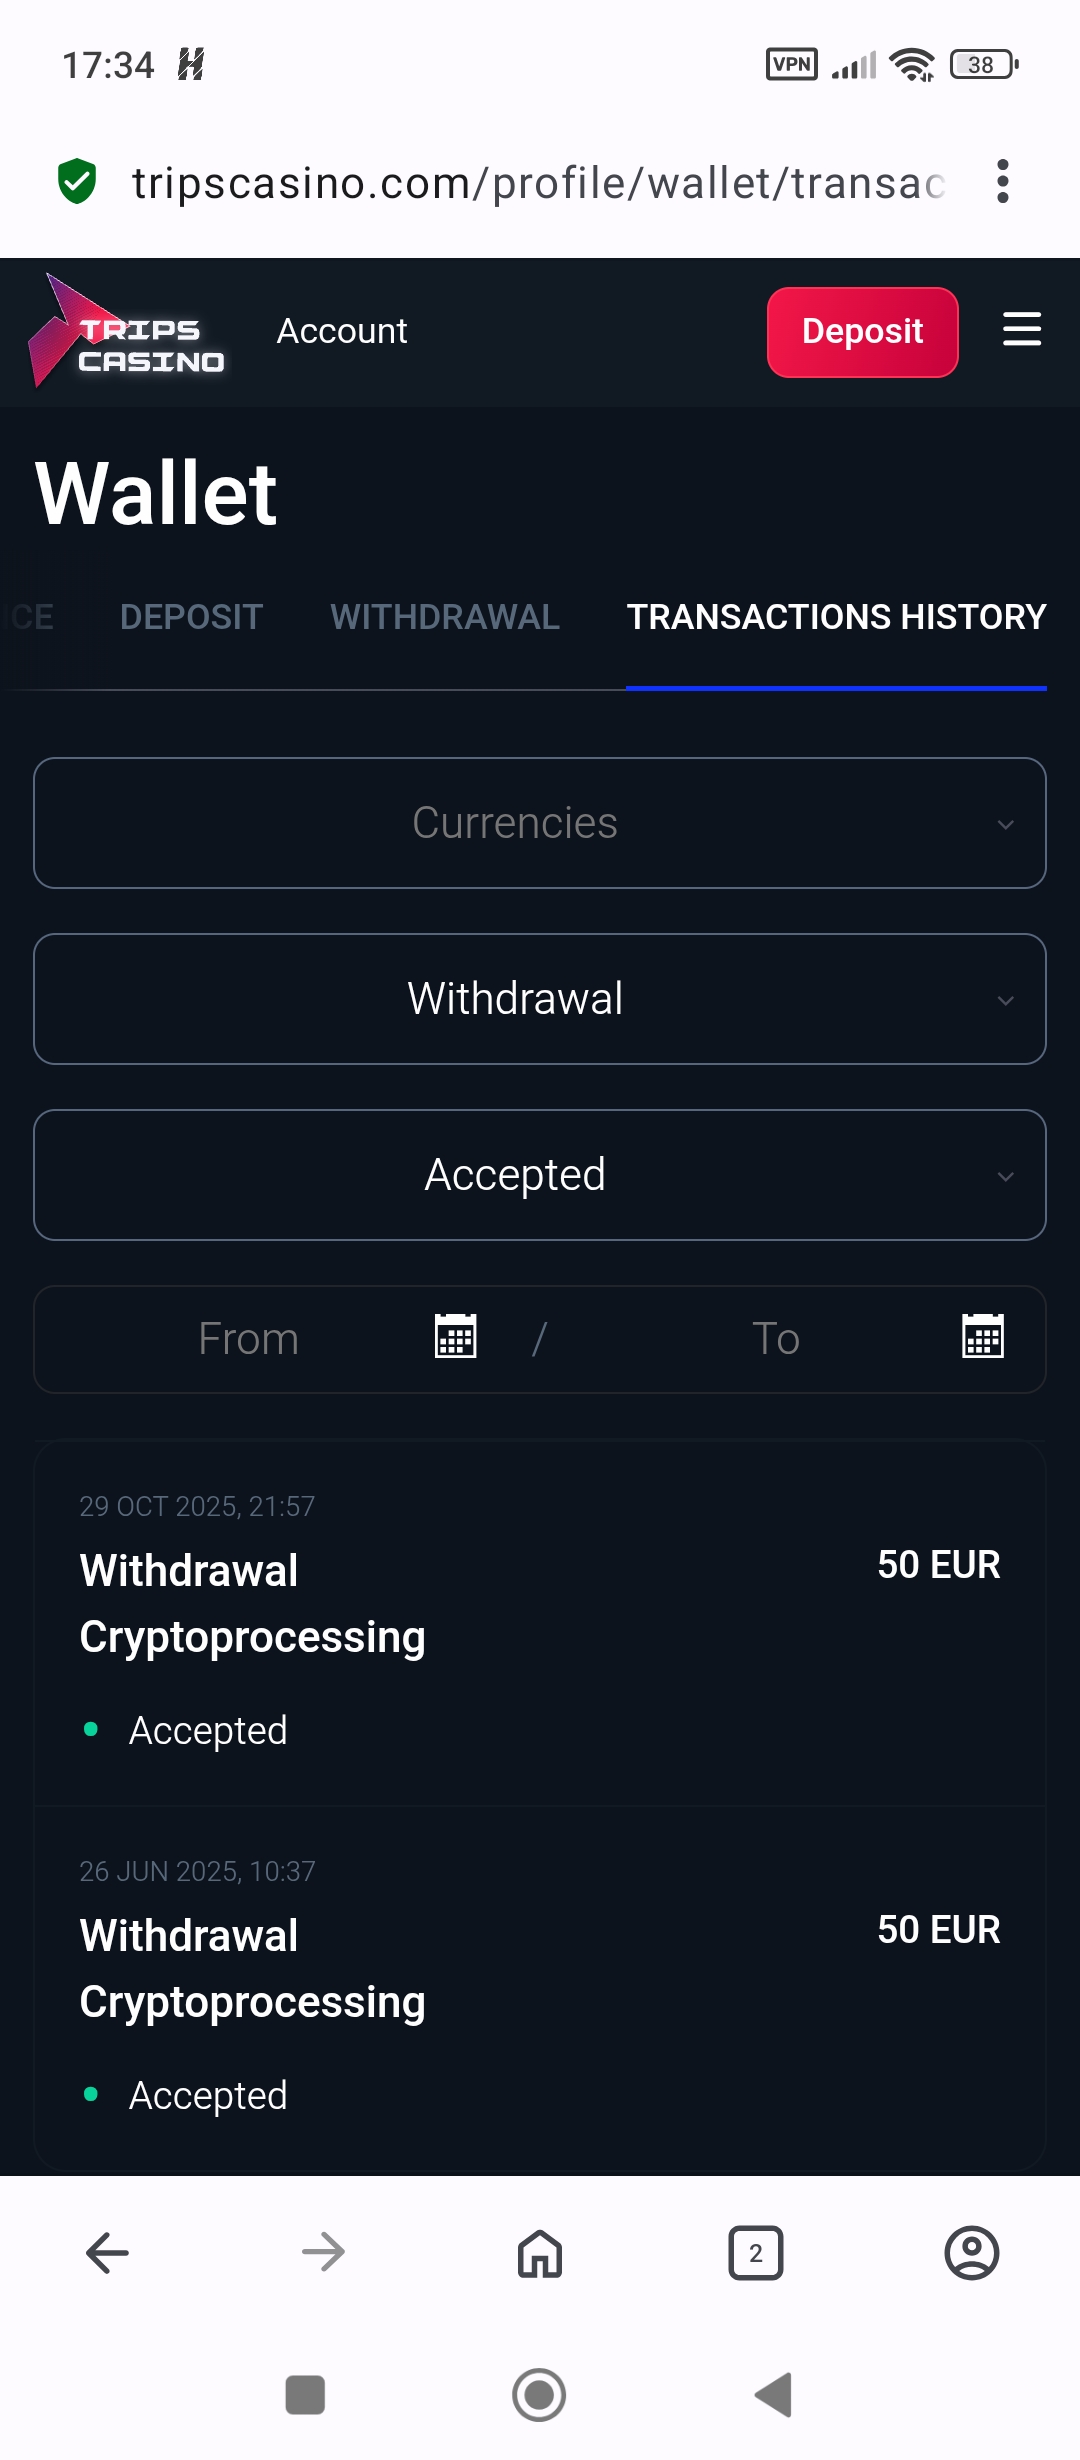Open the Withdrawal type filter dropdown
Image resolution: width=1080 pixels, height=2460 pixels.
(x=540, y=999)
